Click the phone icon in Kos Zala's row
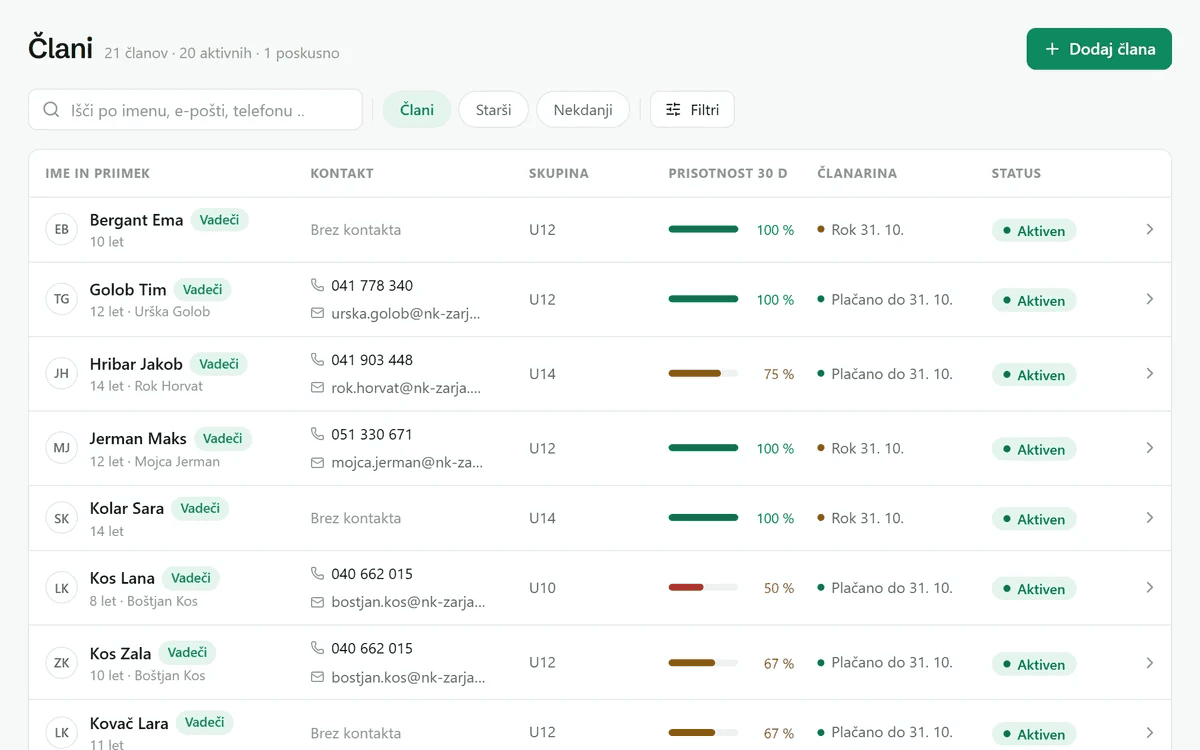 pos(318,648)
